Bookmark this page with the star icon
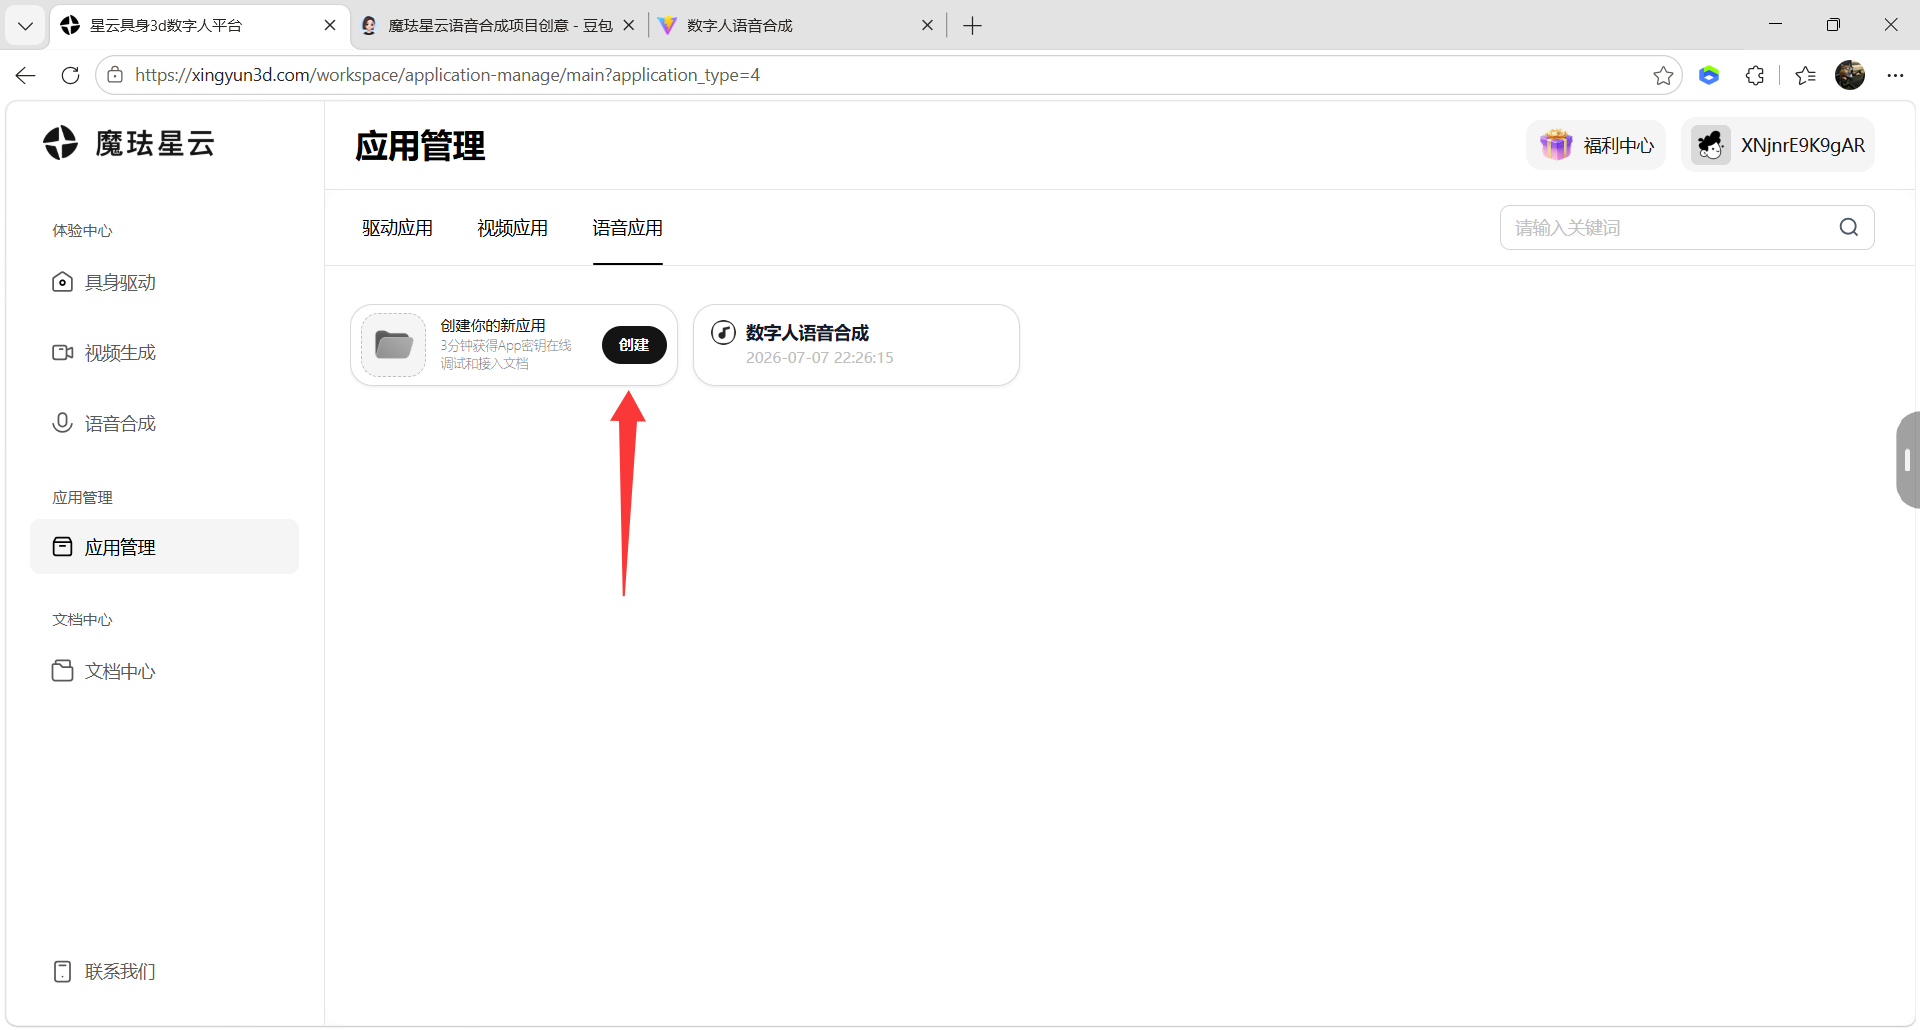1920x1030 pixels. click(1663, 75)
